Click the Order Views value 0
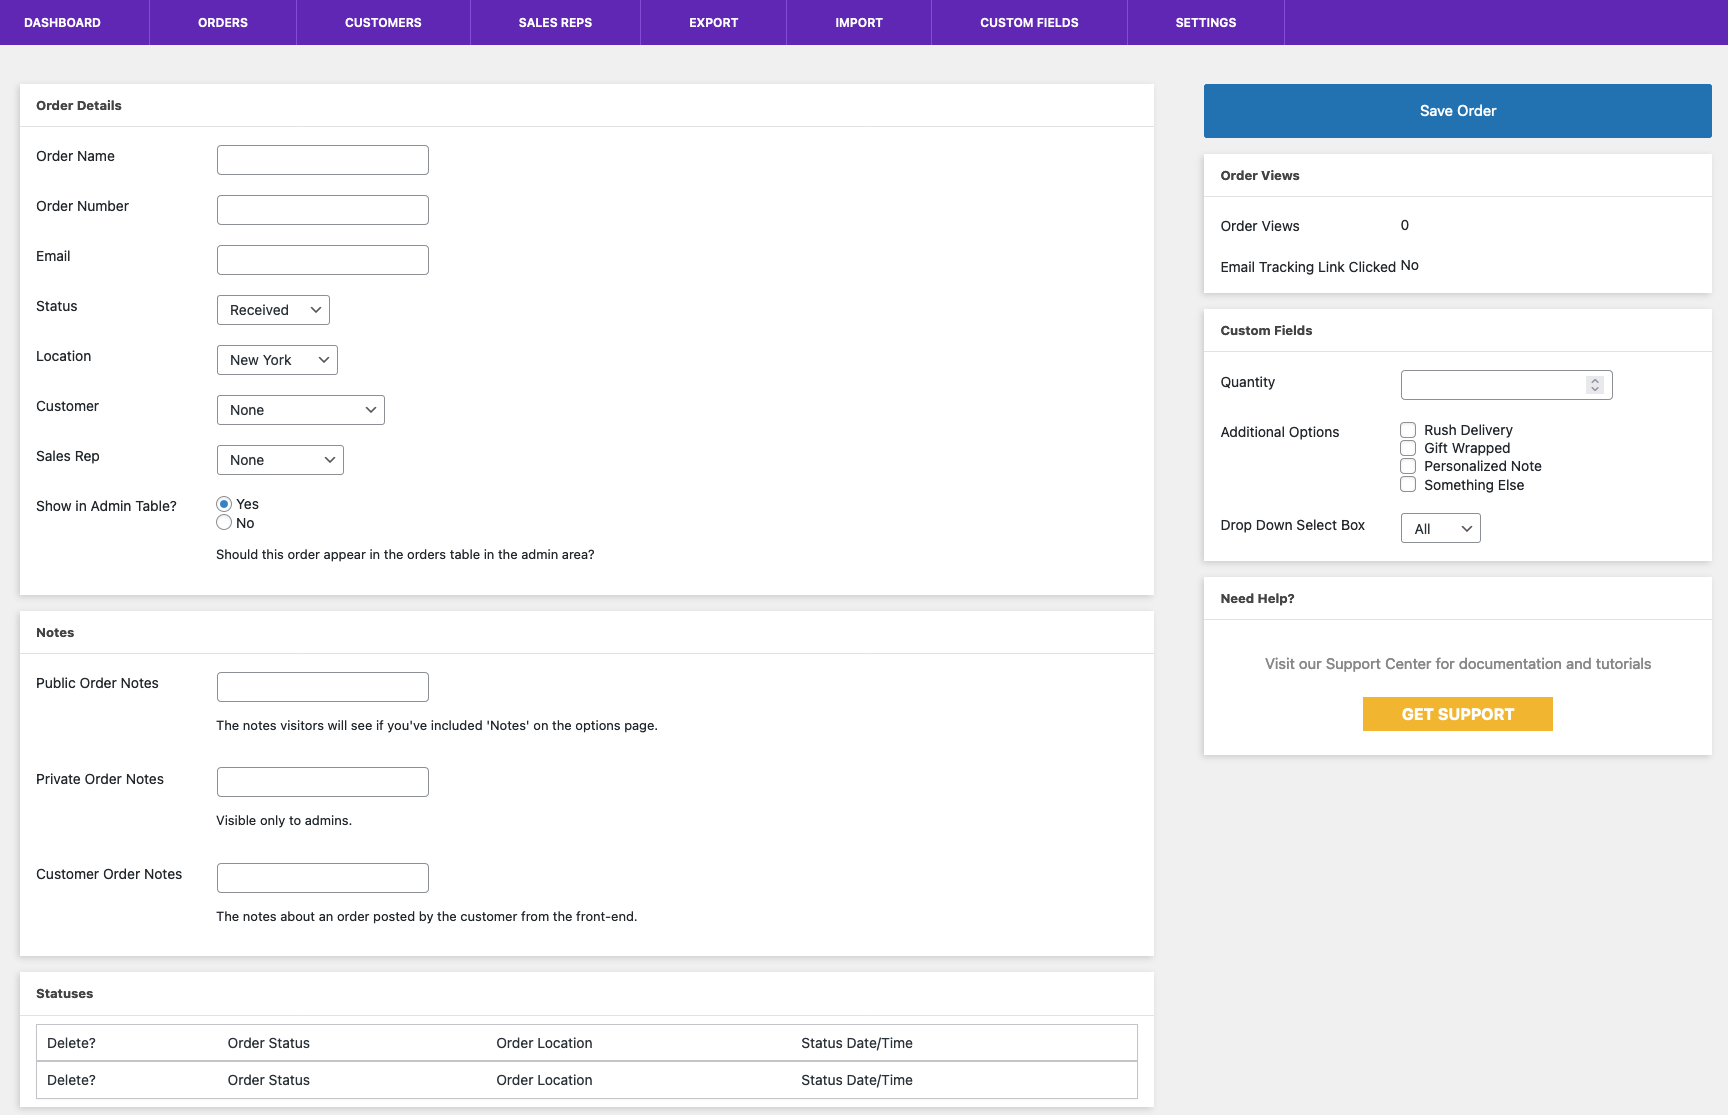Screen dimensions: 1728x1115 (1405, 225)
